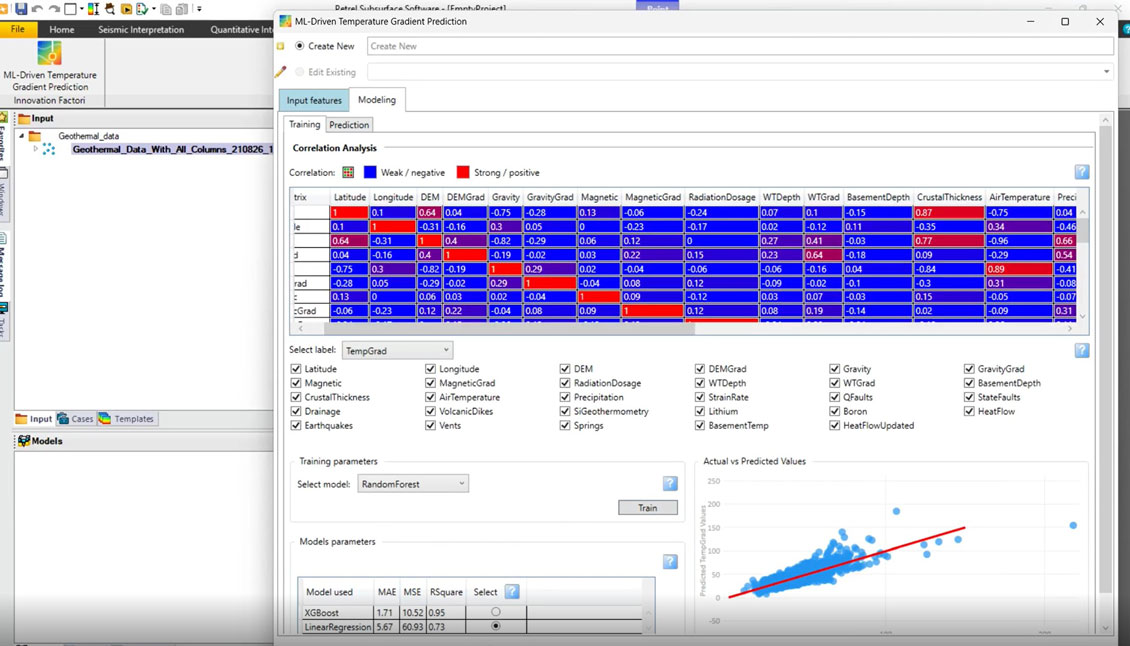Viewport: 1130px width, 646px height.
Task: Toggle the BasementTemp checkbox
Action: 700,426
